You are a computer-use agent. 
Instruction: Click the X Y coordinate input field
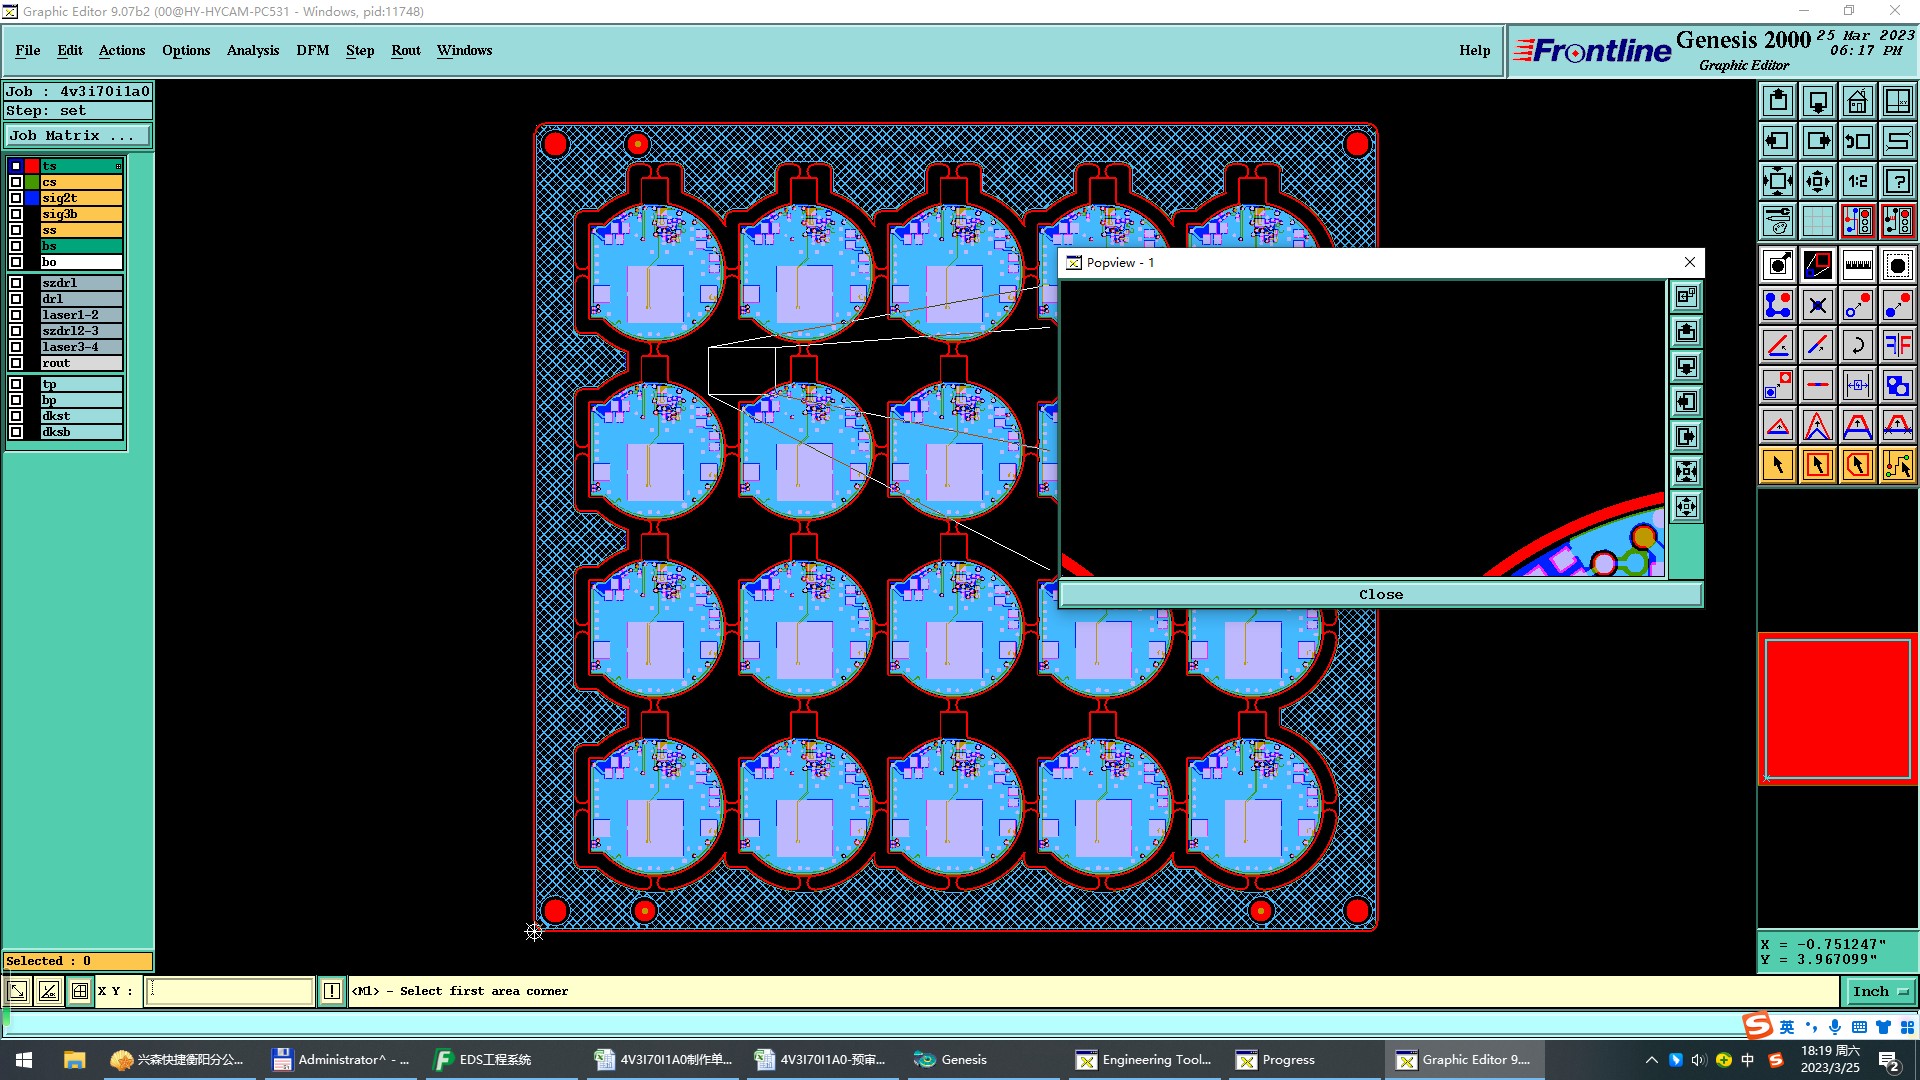(230, 991)
